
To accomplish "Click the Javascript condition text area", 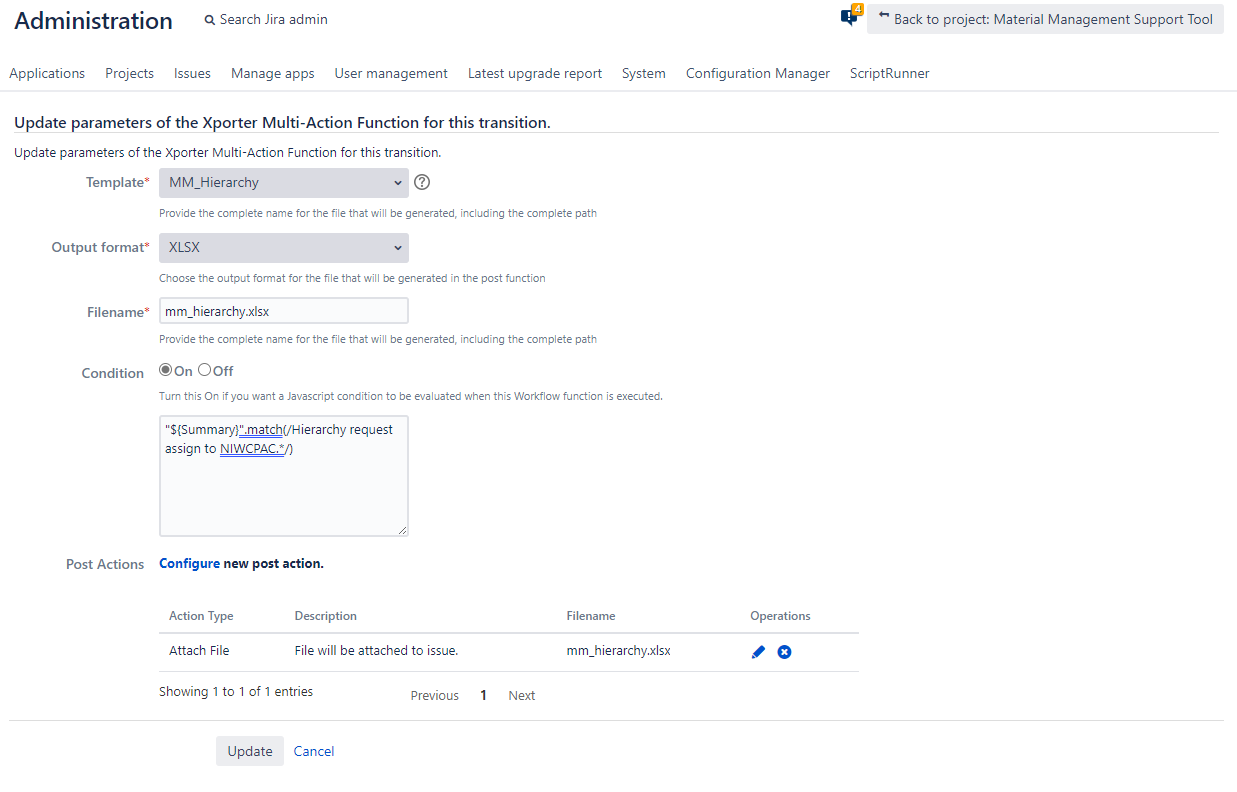I will [283, 475].
